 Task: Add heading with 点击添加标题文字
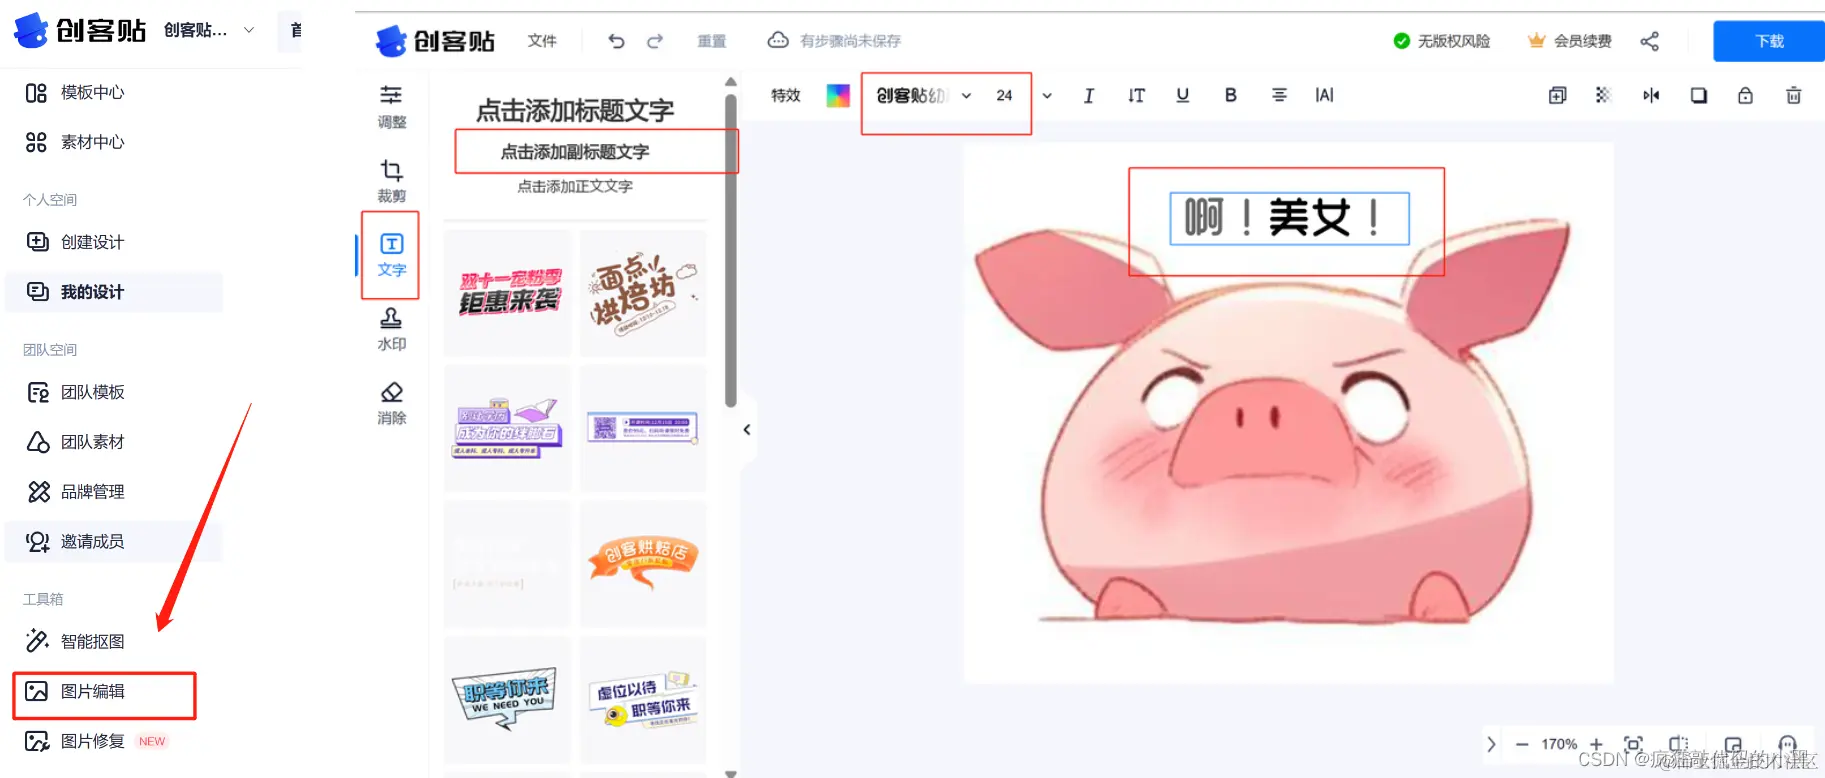[x=575, y=110]
